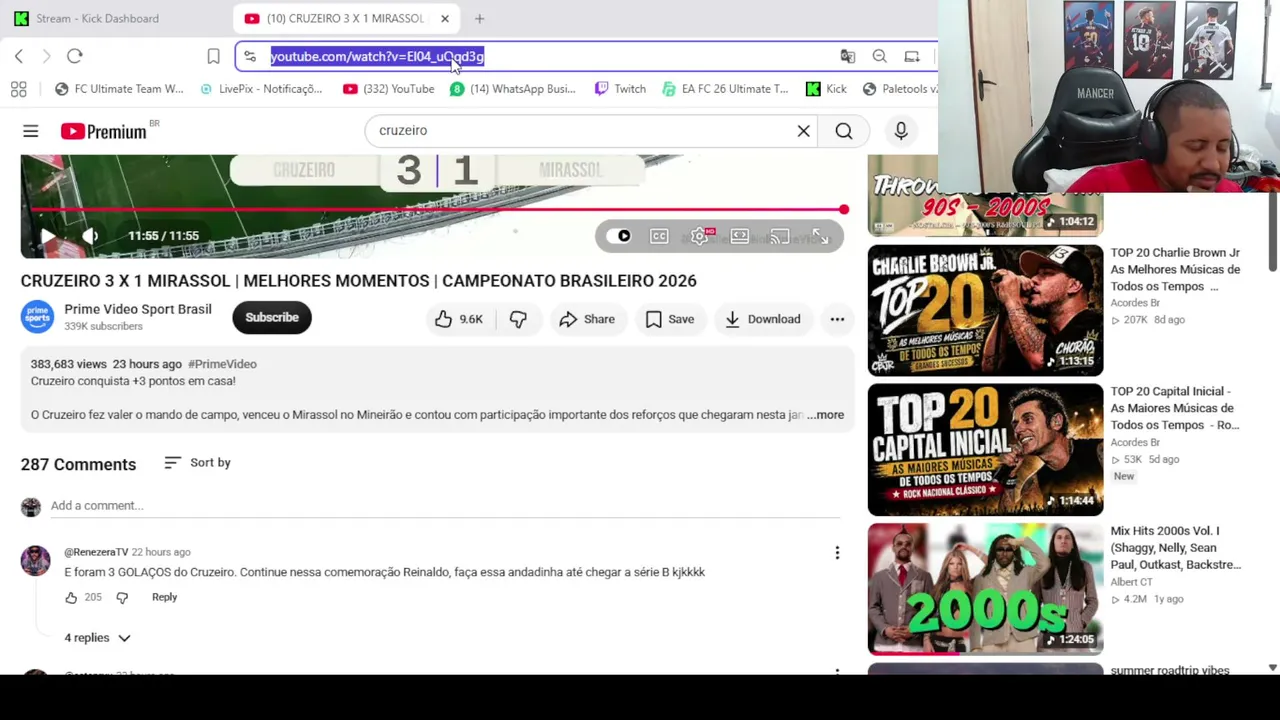Image resolution: width=1280 pixels, height=720 pixels.
Task: Open the Kick bookmark
Action: tap(827, 89)
